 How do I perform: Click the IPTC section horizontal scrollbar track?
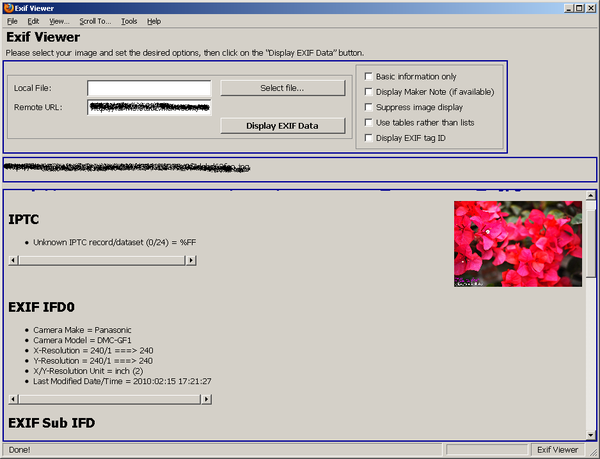coord(102,260)
